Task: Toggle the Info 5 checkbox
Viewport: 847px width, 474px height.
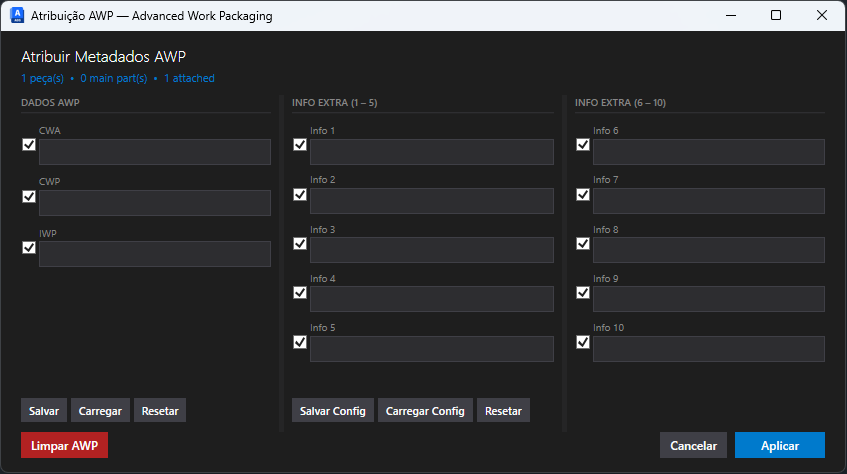Action: pyautogui.click(x=300, y=342)
